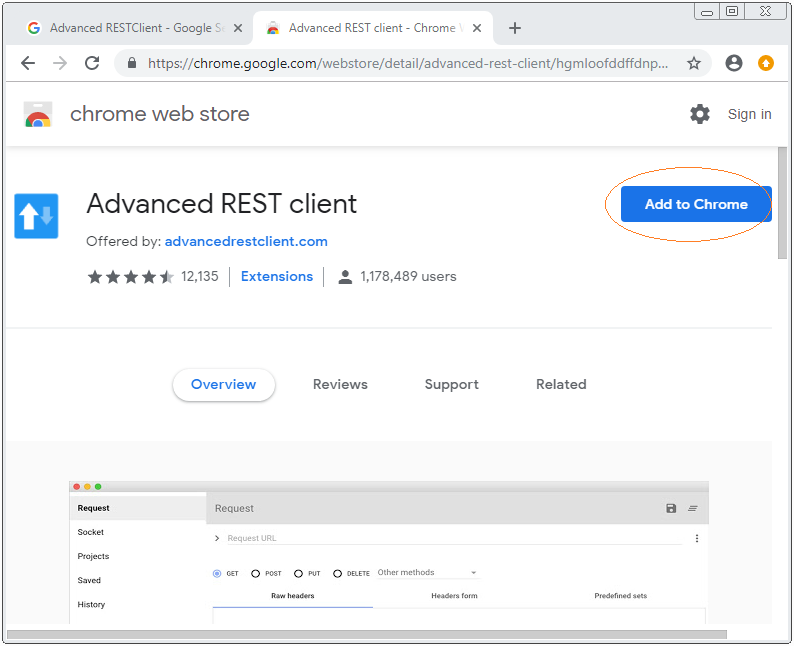794x646 pixels.
Task: Click the chrome web store title
Action: [x=160, y=114]
